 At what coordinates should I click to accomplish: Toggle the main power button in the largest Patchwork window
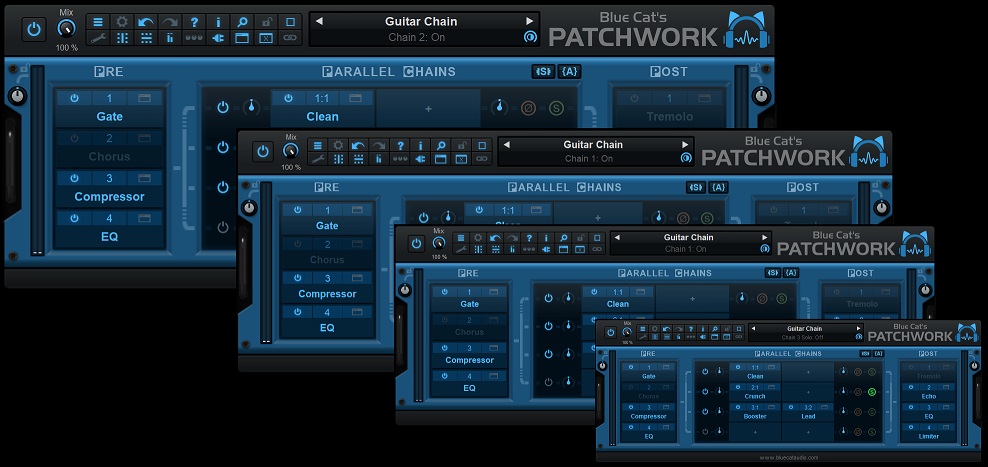pos(34,28)
